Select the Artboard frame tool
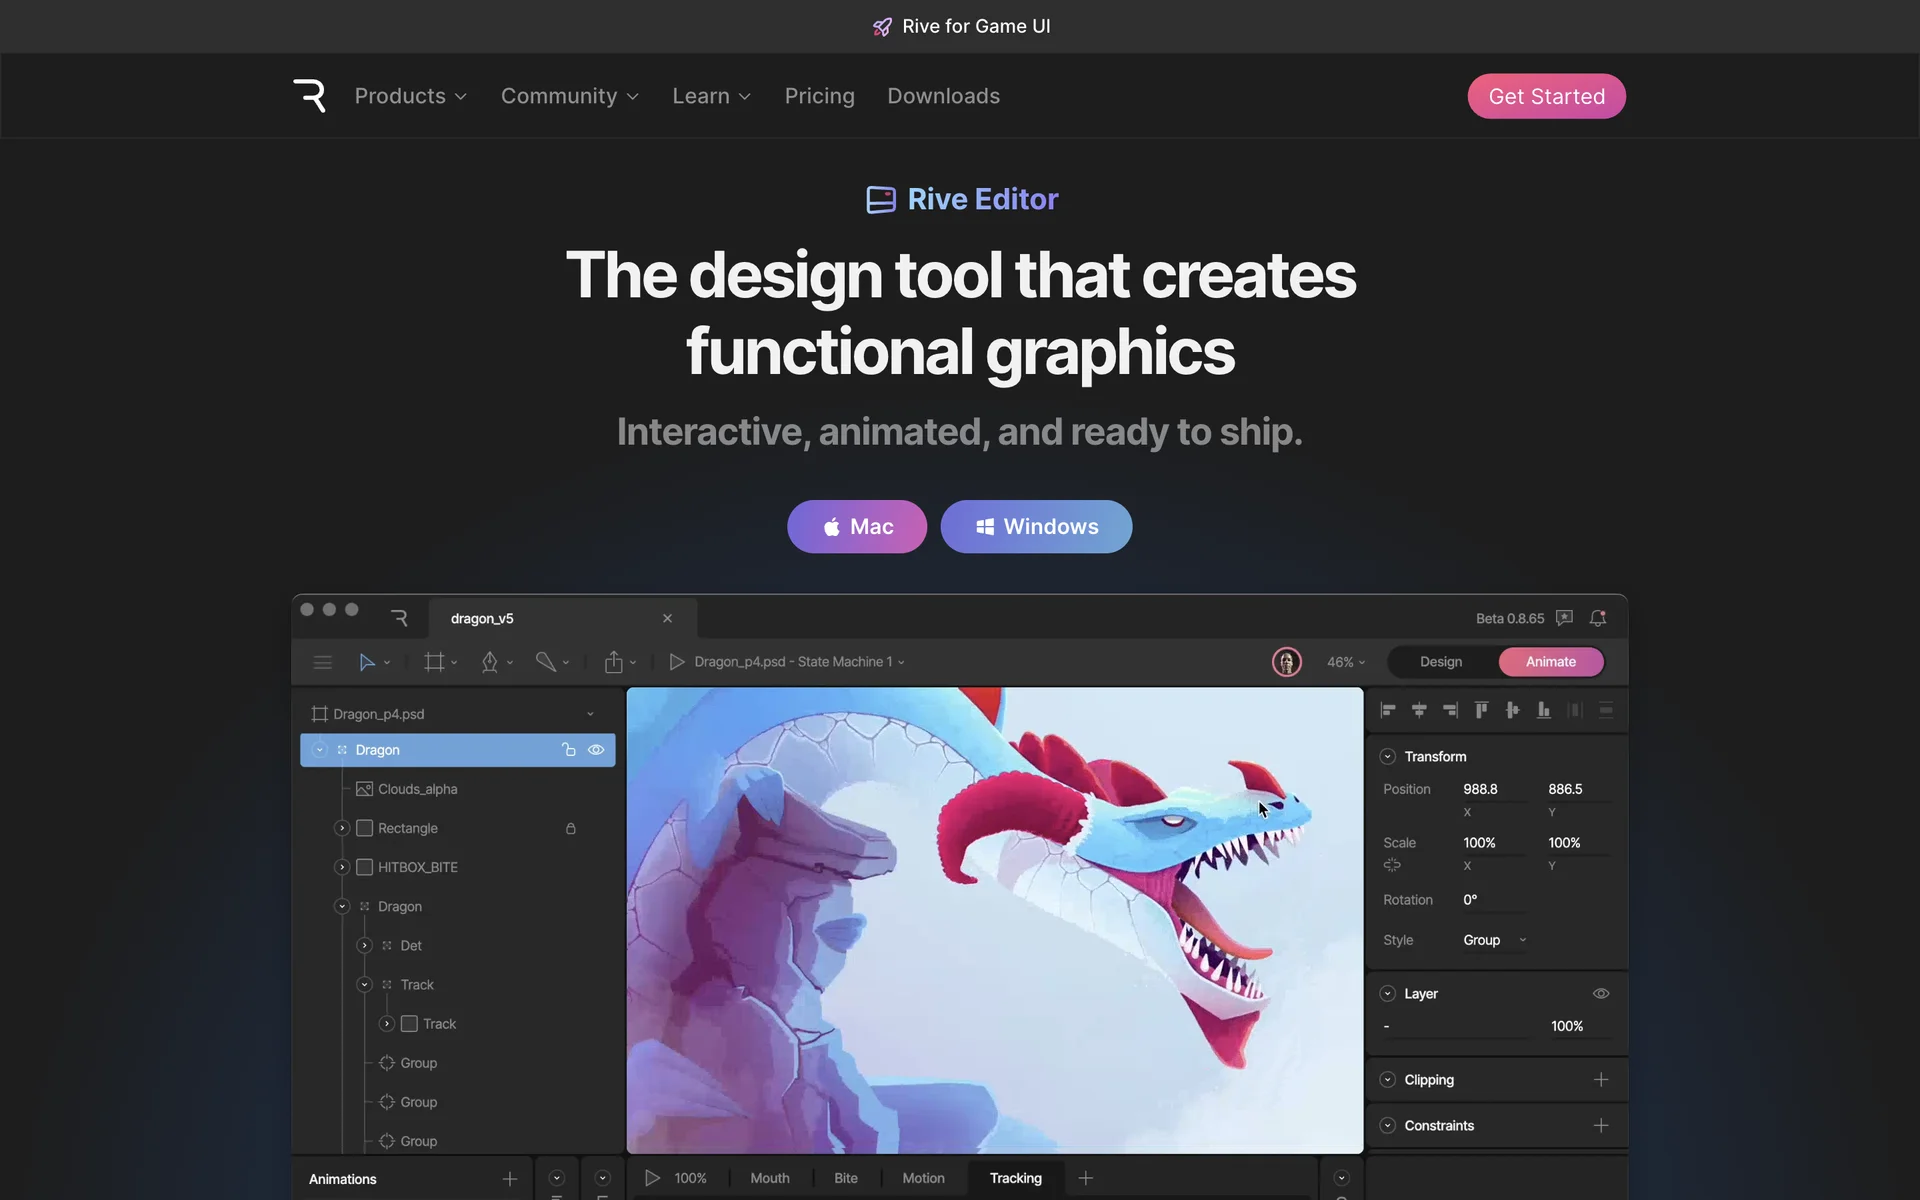The width and height of the screenshot is (1920, 1200). (434, 662)
